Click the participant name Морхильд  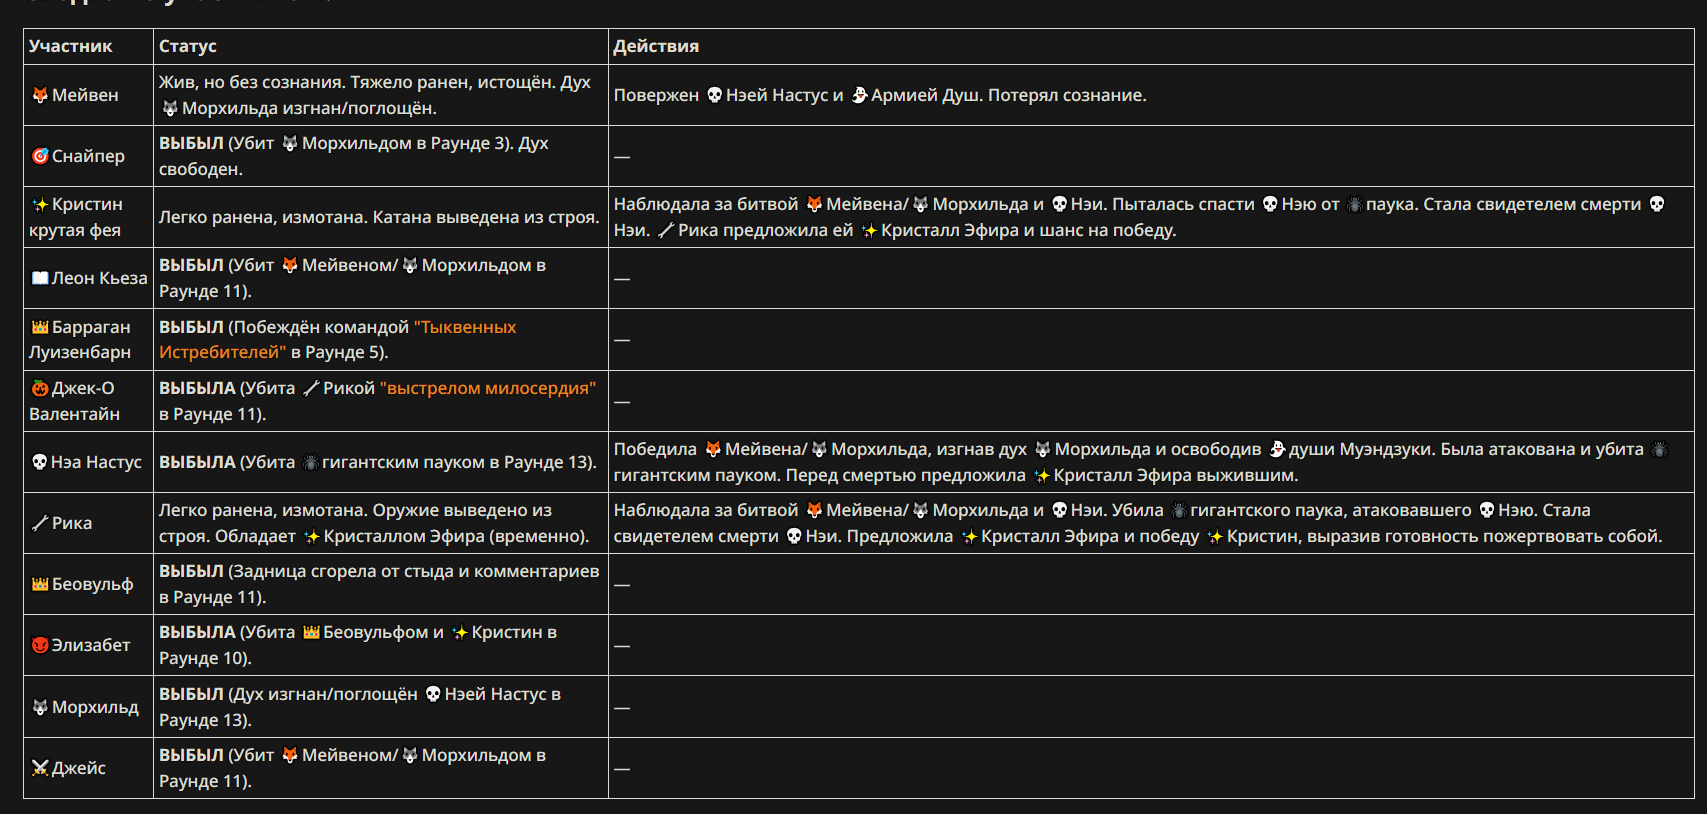(95, 707)
